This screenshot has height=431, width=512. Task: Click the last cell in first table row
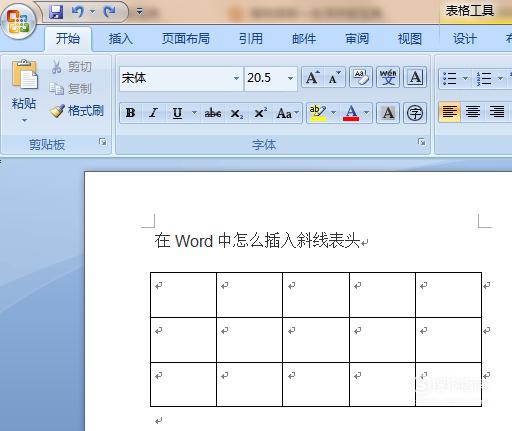click(448, 295)
